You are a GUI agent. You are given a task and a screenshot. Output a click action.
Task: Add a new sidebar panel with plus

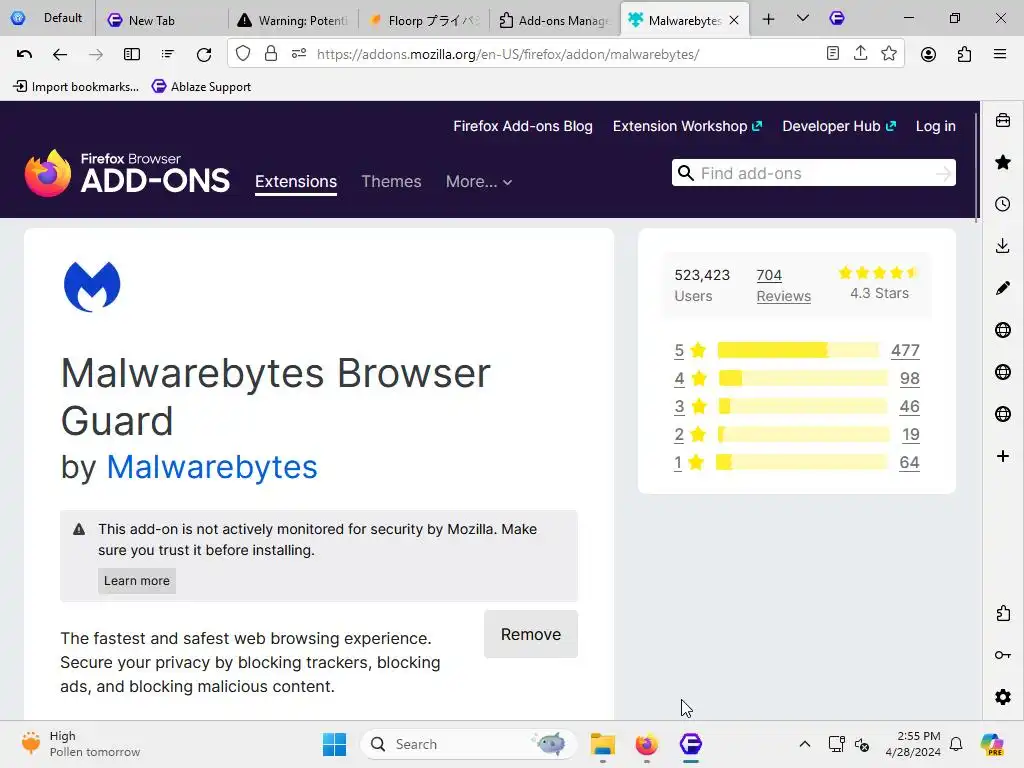coord(1003,456)
